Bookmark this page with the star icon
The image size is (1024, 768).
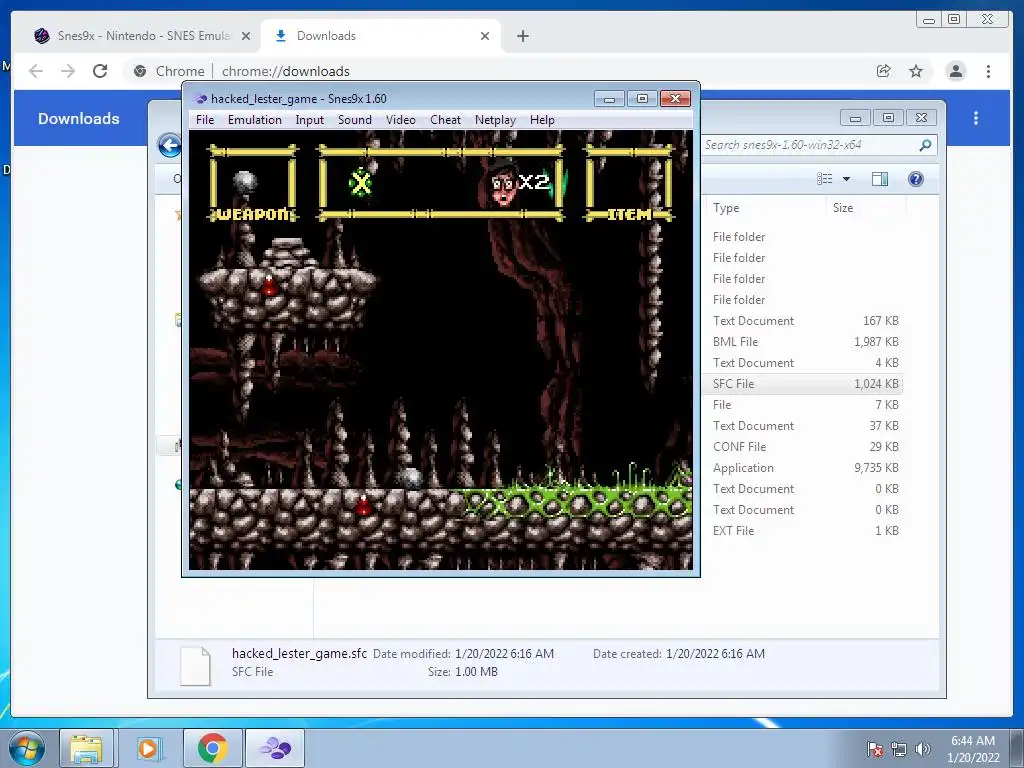tap(916, 71)
